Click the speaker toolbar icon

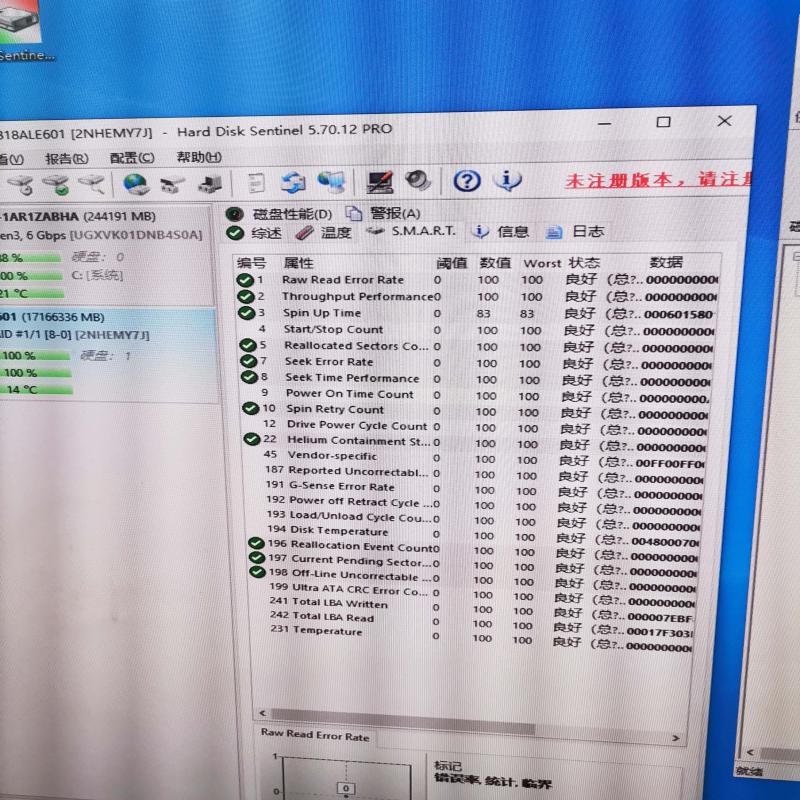[418, 181]
